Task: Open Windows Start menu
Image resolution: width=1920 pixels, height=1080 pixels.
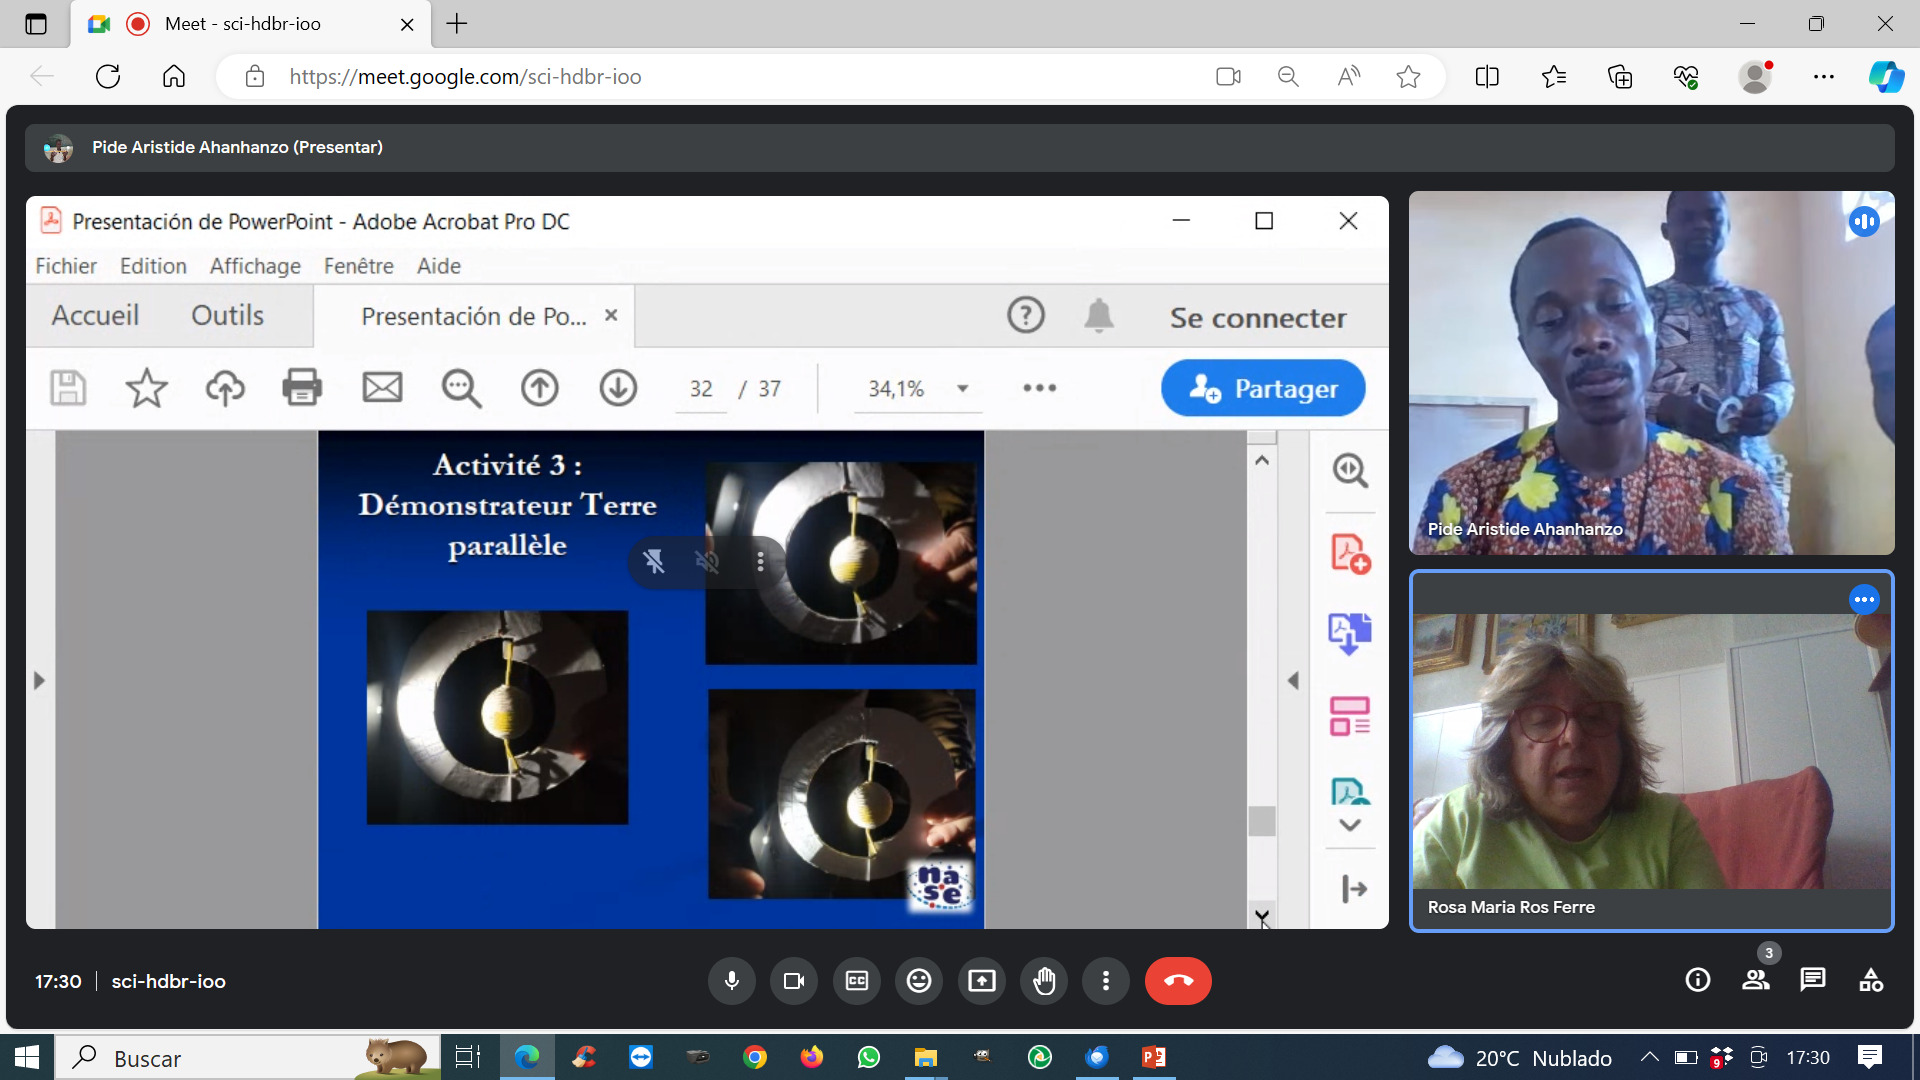Action: (27, 1057)
